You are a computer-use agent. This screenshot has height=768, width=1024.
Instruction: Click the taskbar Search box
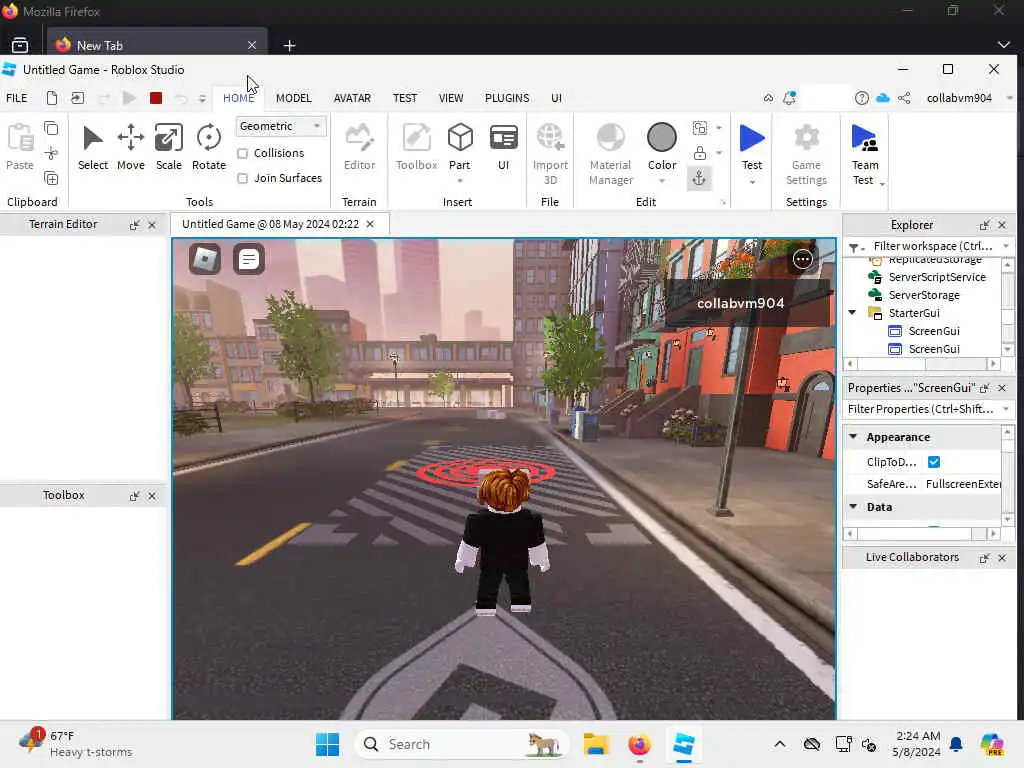click(x=460, y=744)
